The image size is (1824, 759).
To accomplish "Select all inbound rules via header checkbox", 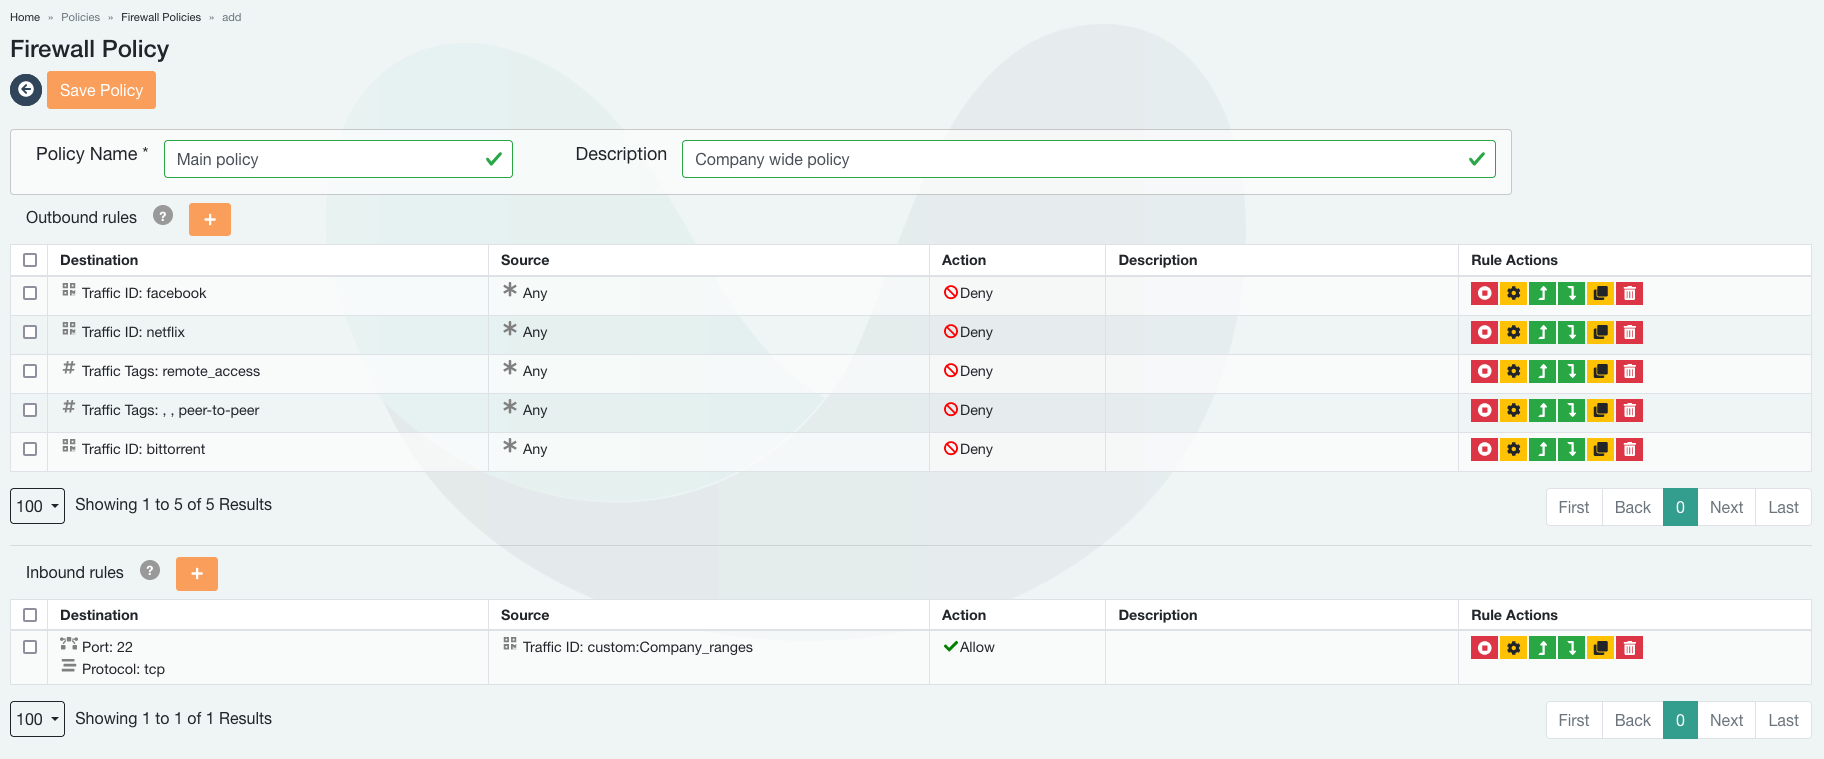I will (30, 615).
